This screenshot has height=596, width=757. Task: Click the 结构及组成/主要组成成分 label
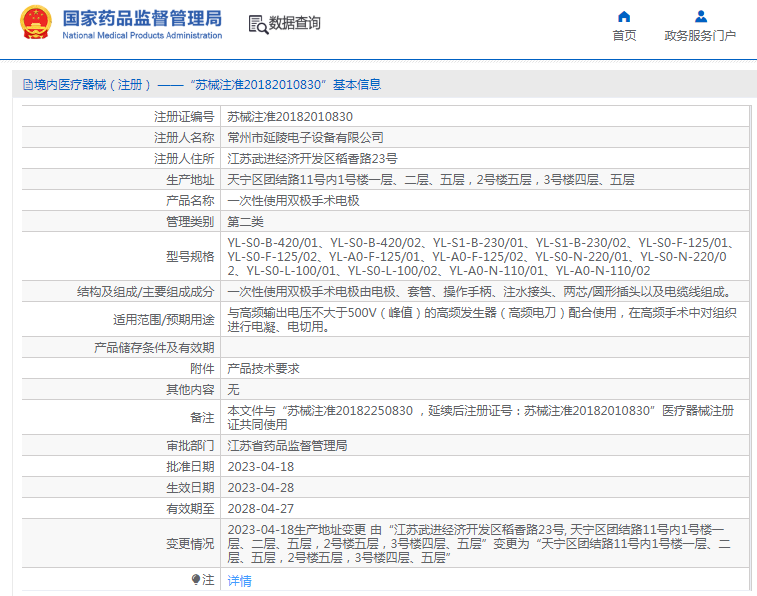coord(145,292)
